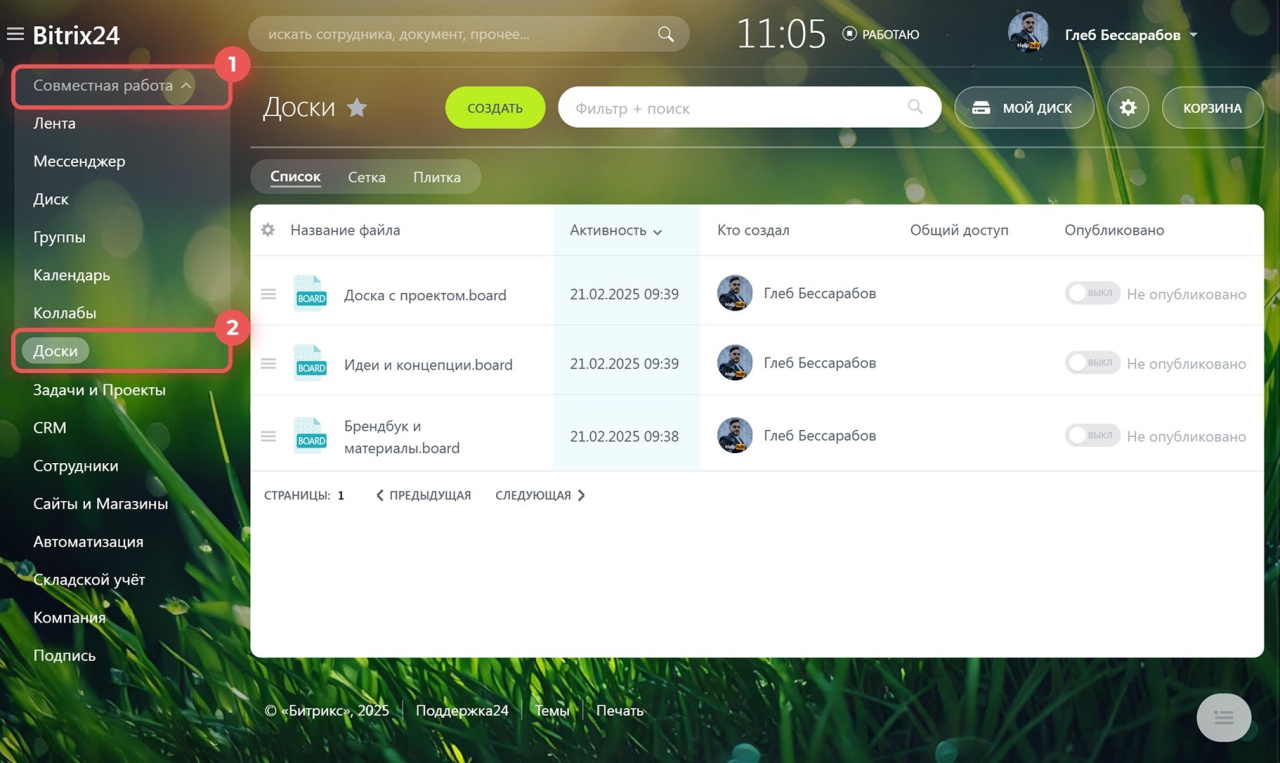Open Автоматизация in the left menu
The width and height of the screenshot is (1280, 763).
(x=88, y=542)
